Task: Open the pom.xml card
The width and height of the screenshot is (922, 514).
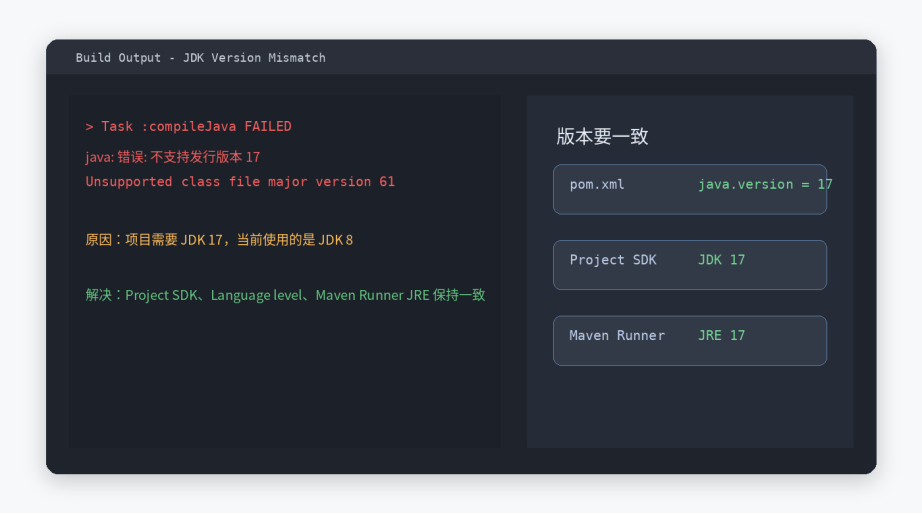Action: [690, 189]
